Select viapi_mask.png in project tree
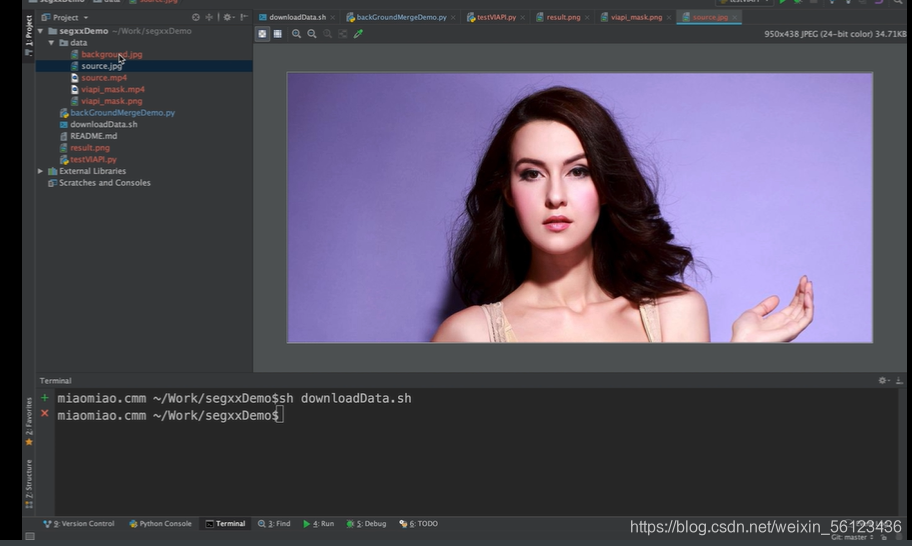This screenshot has width=912, height=546. coord(112,101)
